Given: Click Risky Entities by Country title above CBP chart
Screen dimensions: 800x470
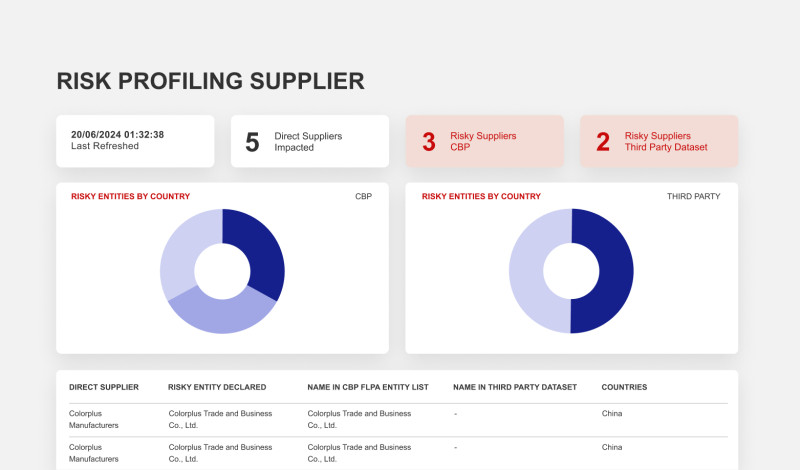Looking at the screenshot, I should [x=130, y=197].
